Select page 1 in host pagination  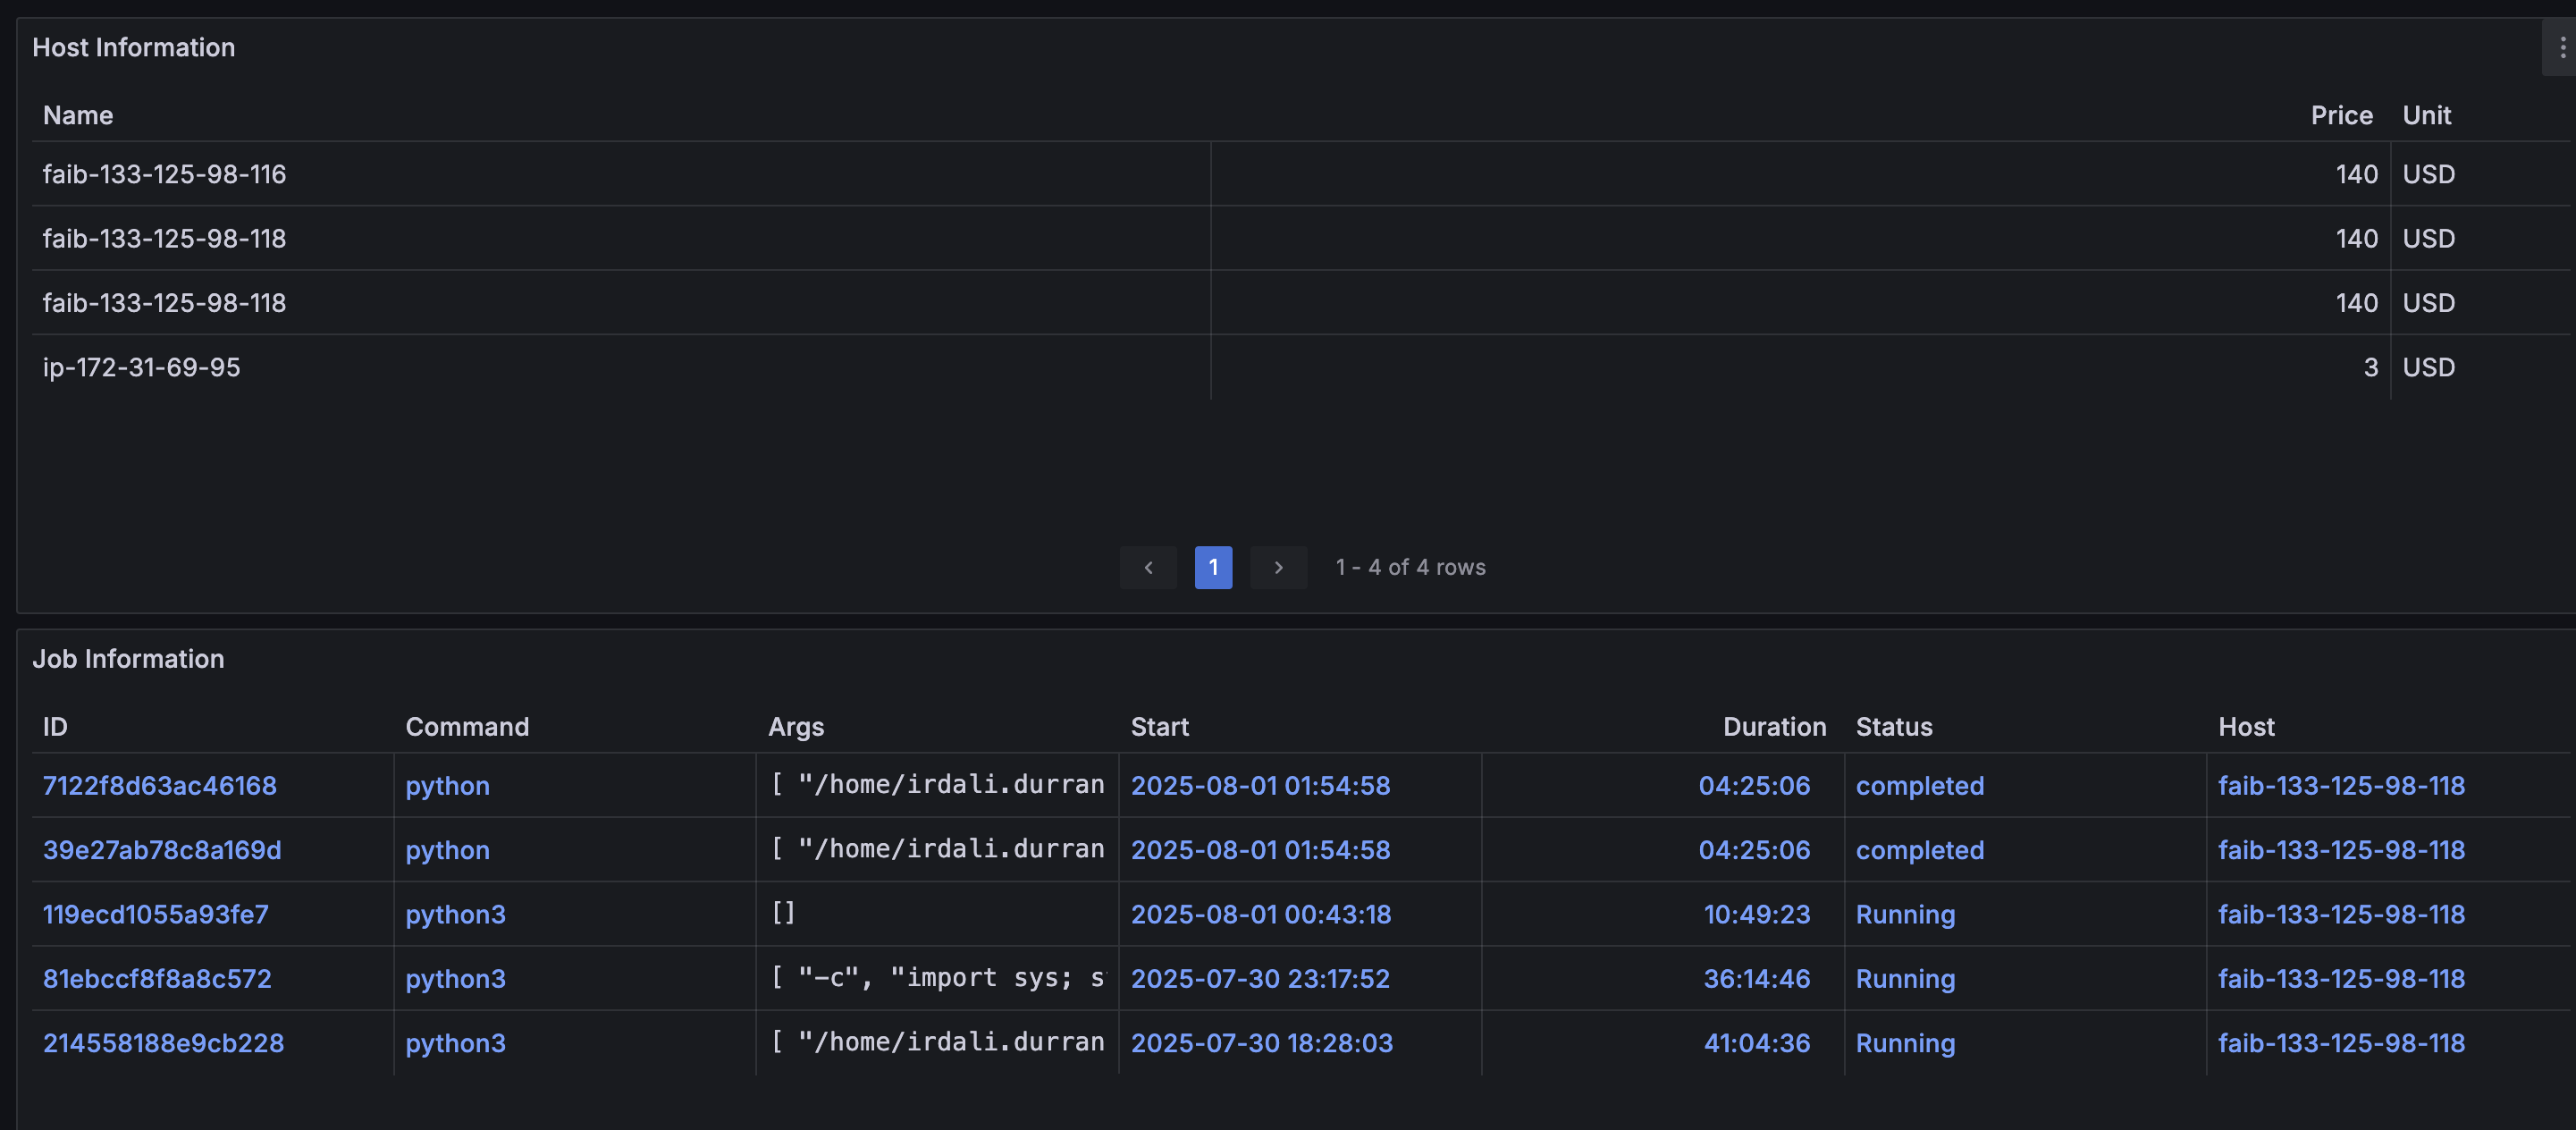[x=1213, y=567]
